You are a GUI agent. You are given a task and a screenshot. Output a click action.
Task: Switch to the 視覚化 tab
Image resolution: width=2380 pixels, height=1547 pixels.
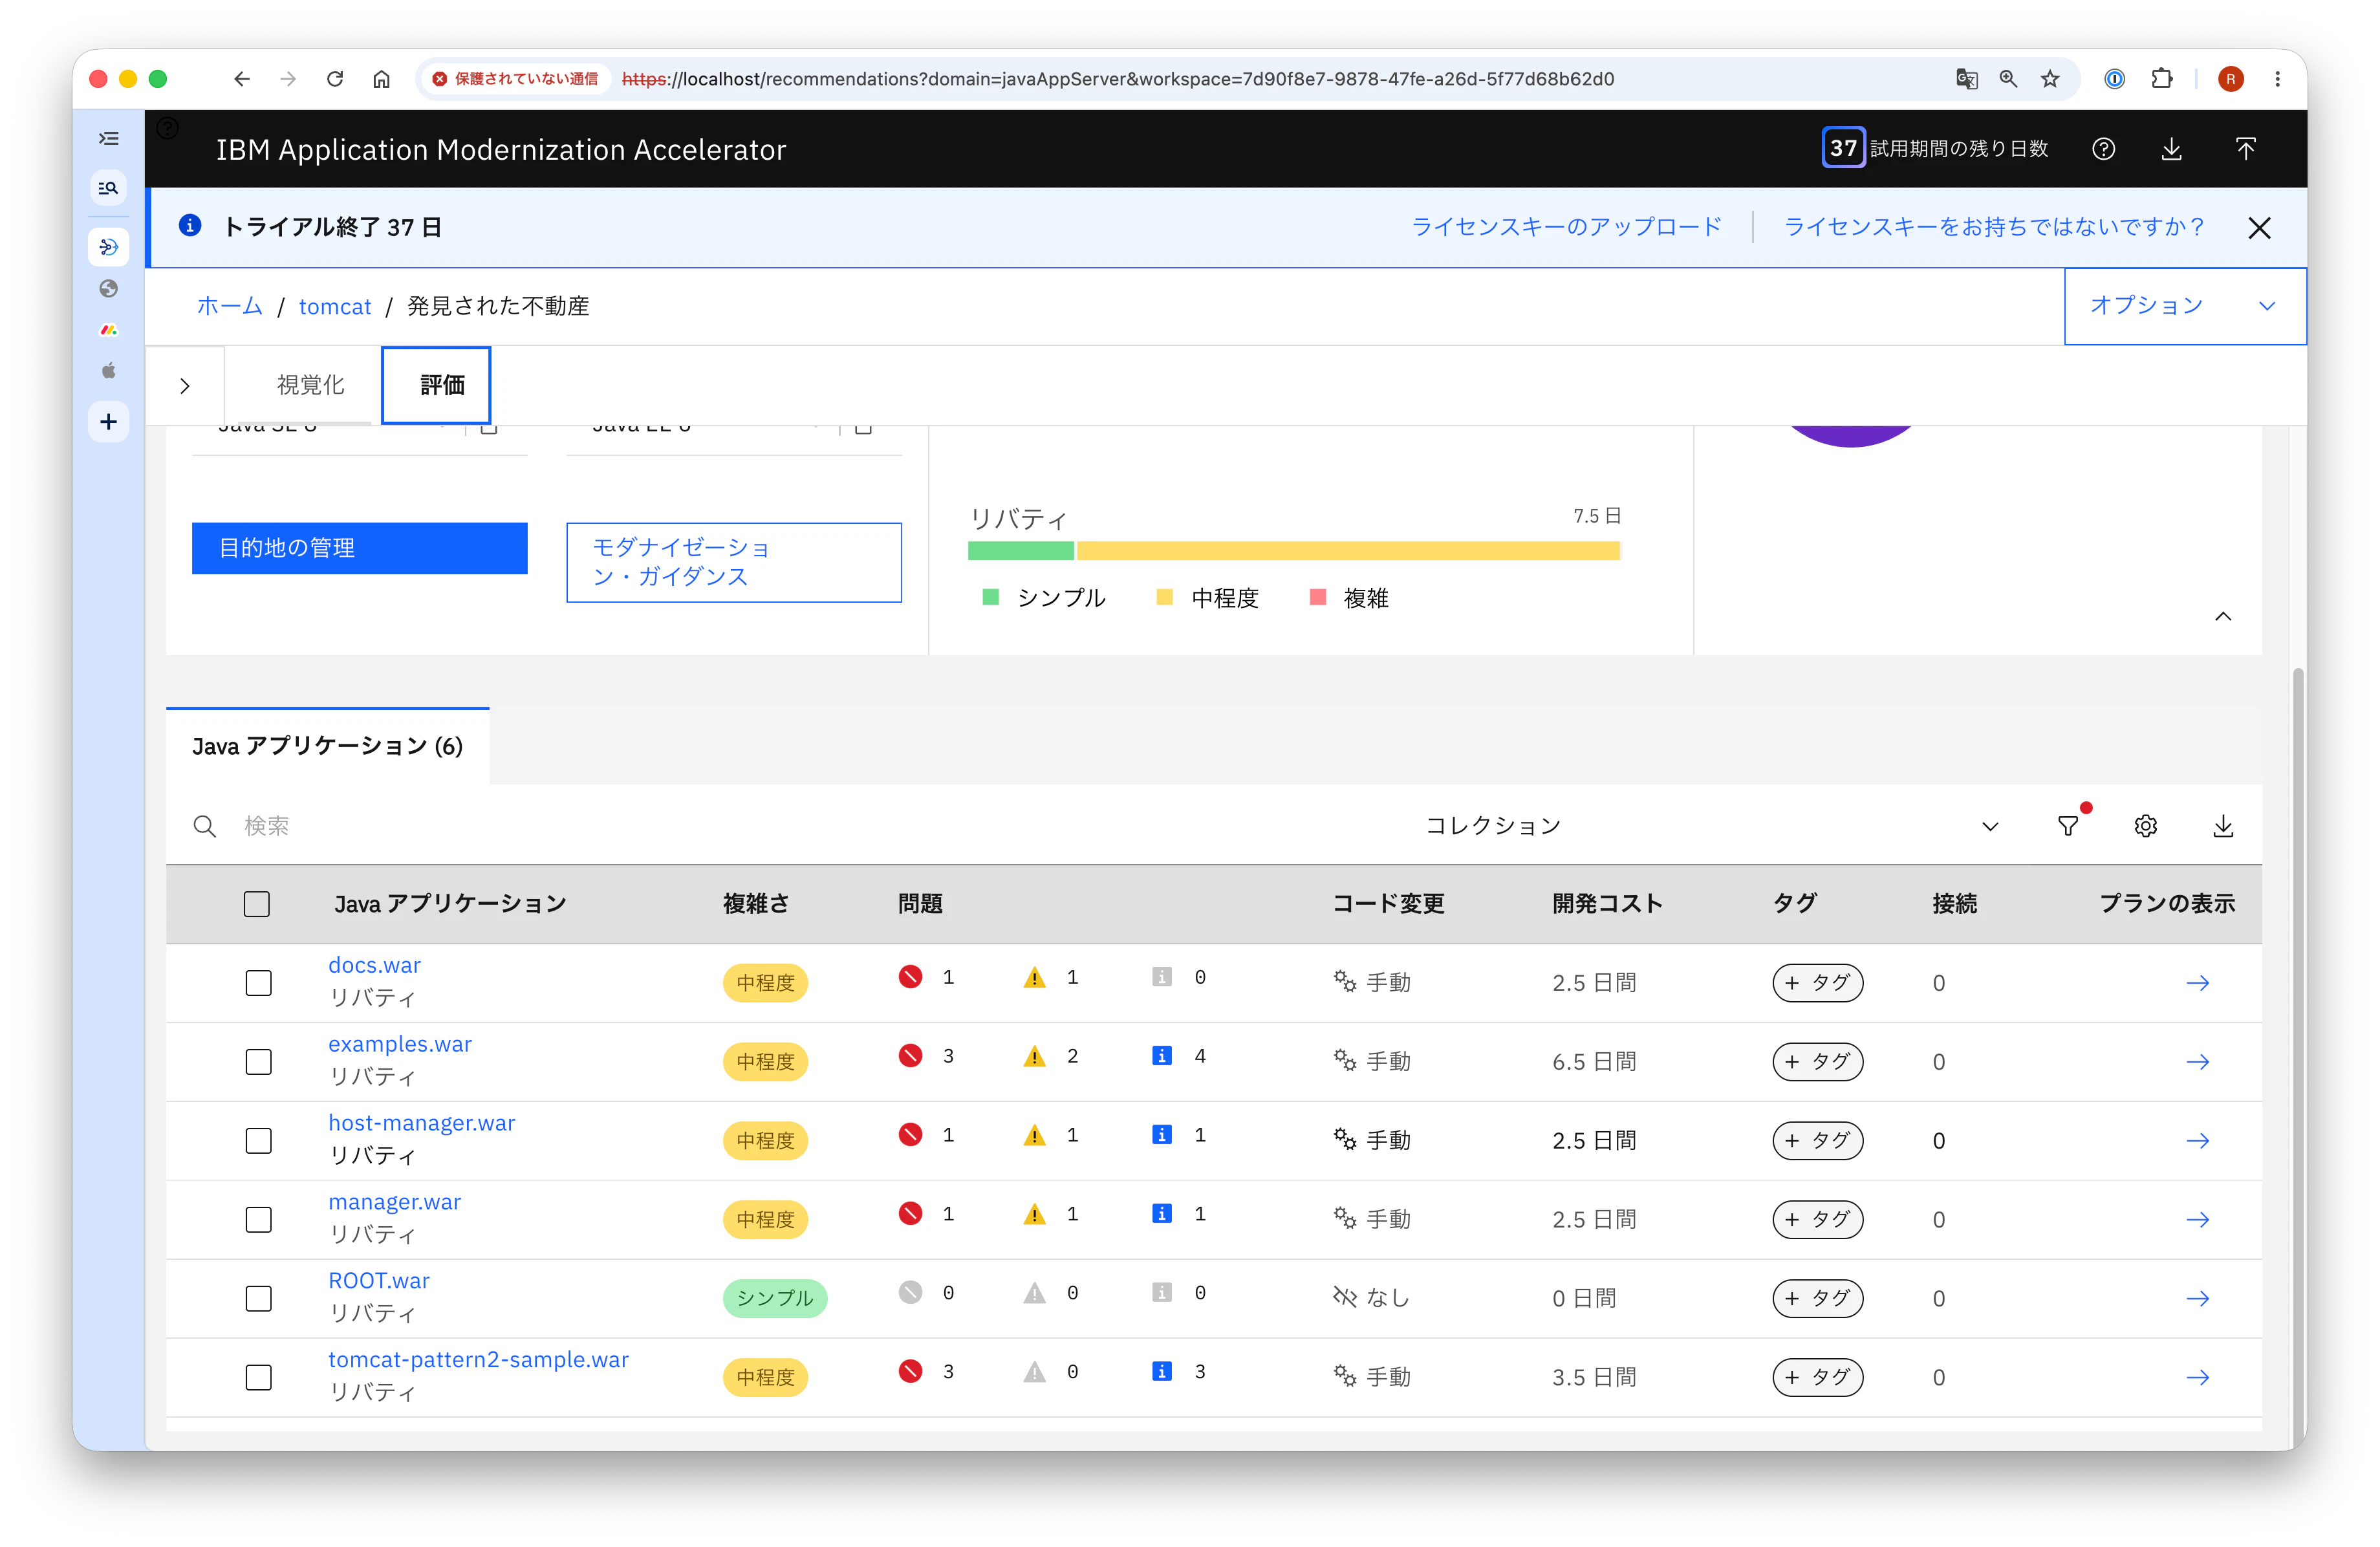pyautogui.click(x=310, y=386)
